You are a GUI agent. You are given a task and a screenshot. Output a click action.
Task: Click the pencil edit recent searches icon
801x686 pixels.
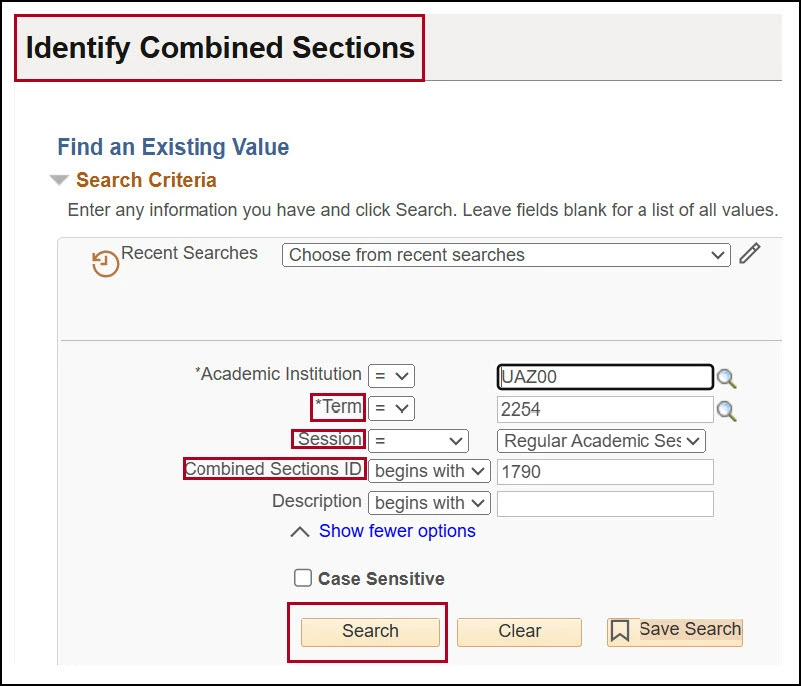coord(750,253)
